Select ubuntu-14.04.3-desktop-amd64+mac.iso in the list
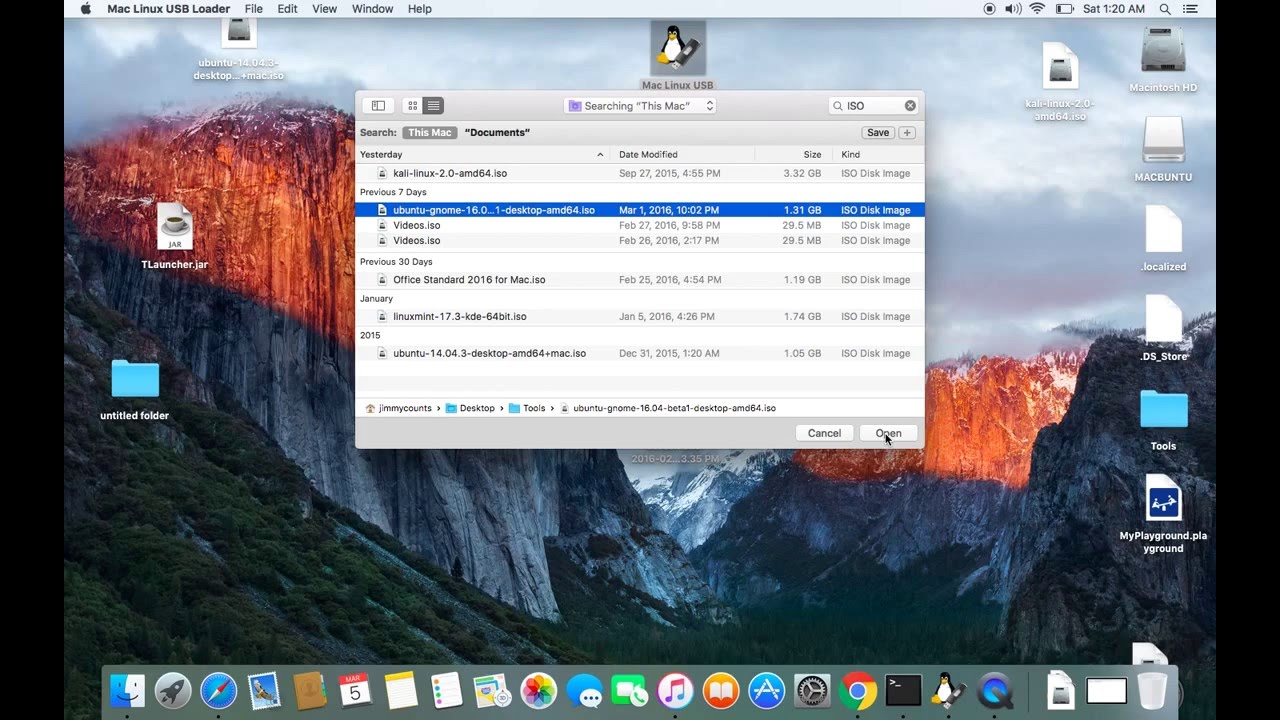Viewport: 1280px width, 720px height. [640, 353]
